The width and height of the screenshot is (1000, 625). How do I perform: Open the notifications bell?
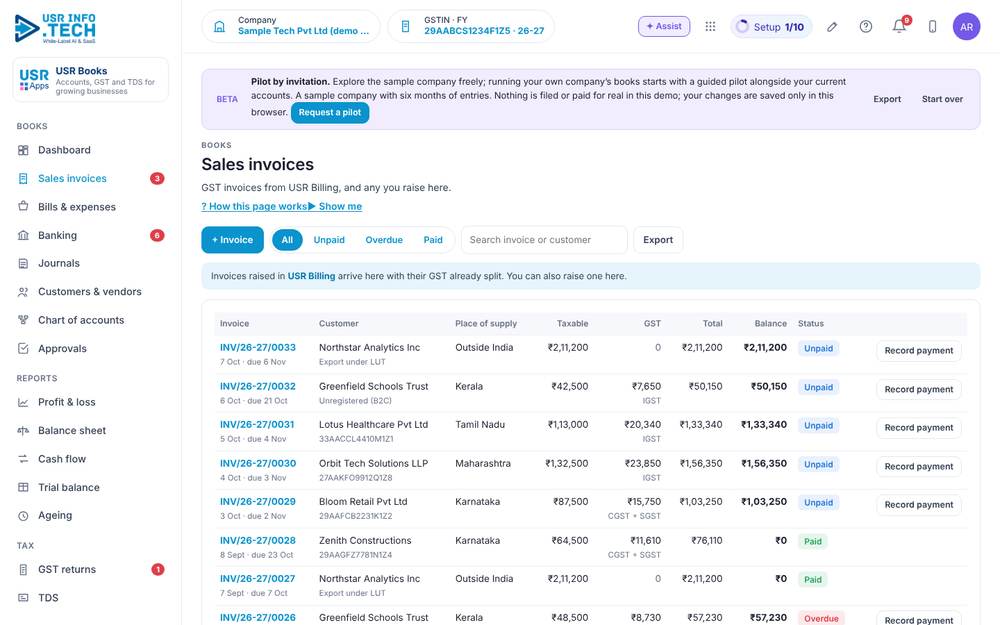click(899, 27)
